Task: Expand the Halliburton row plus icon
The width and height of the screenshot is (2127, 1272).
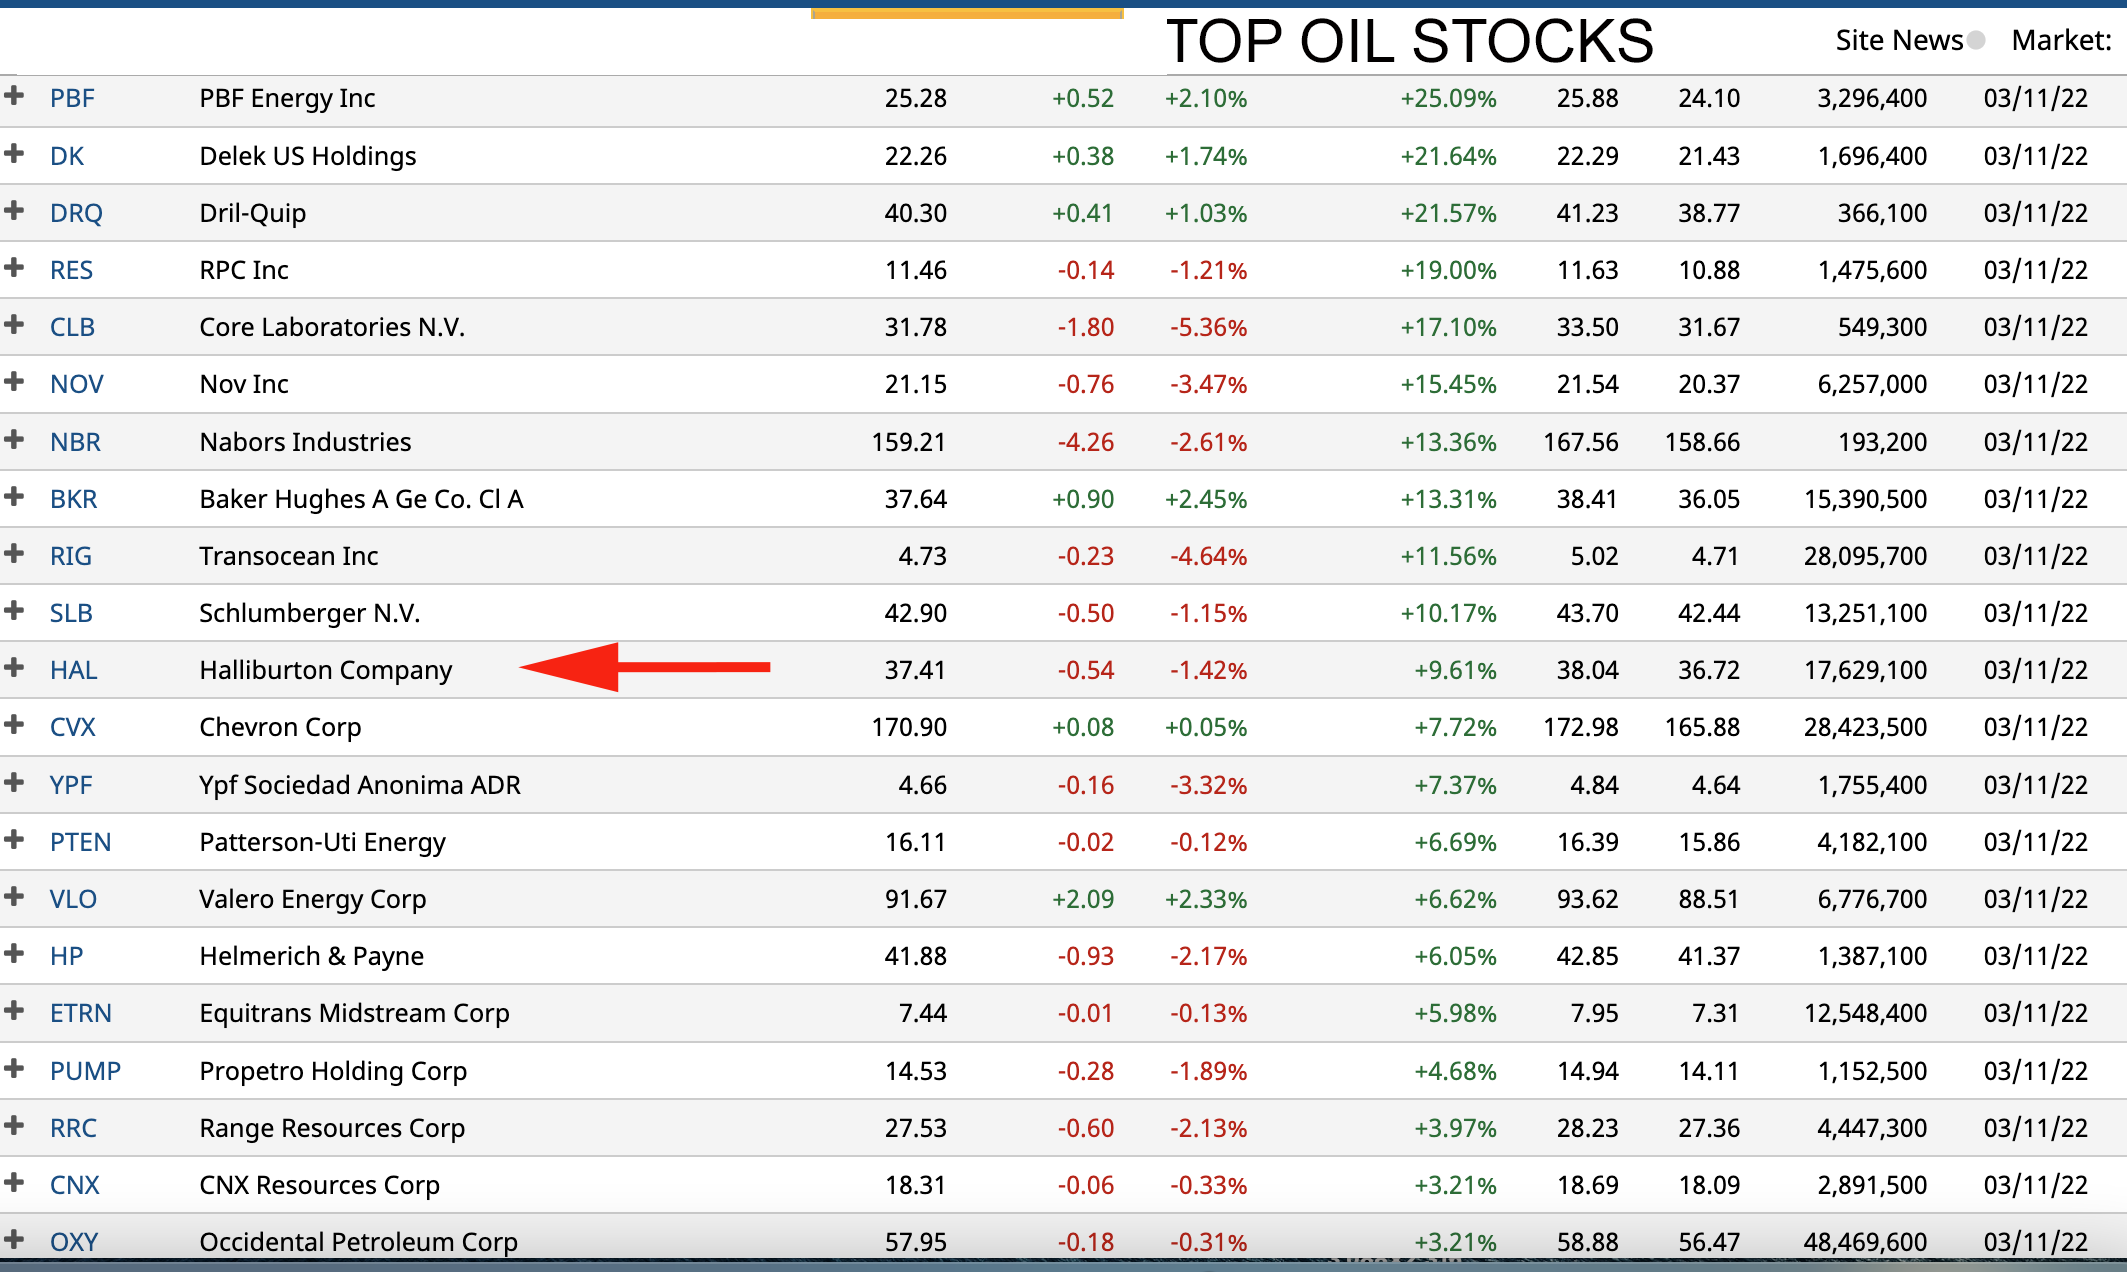Action: 14,667
